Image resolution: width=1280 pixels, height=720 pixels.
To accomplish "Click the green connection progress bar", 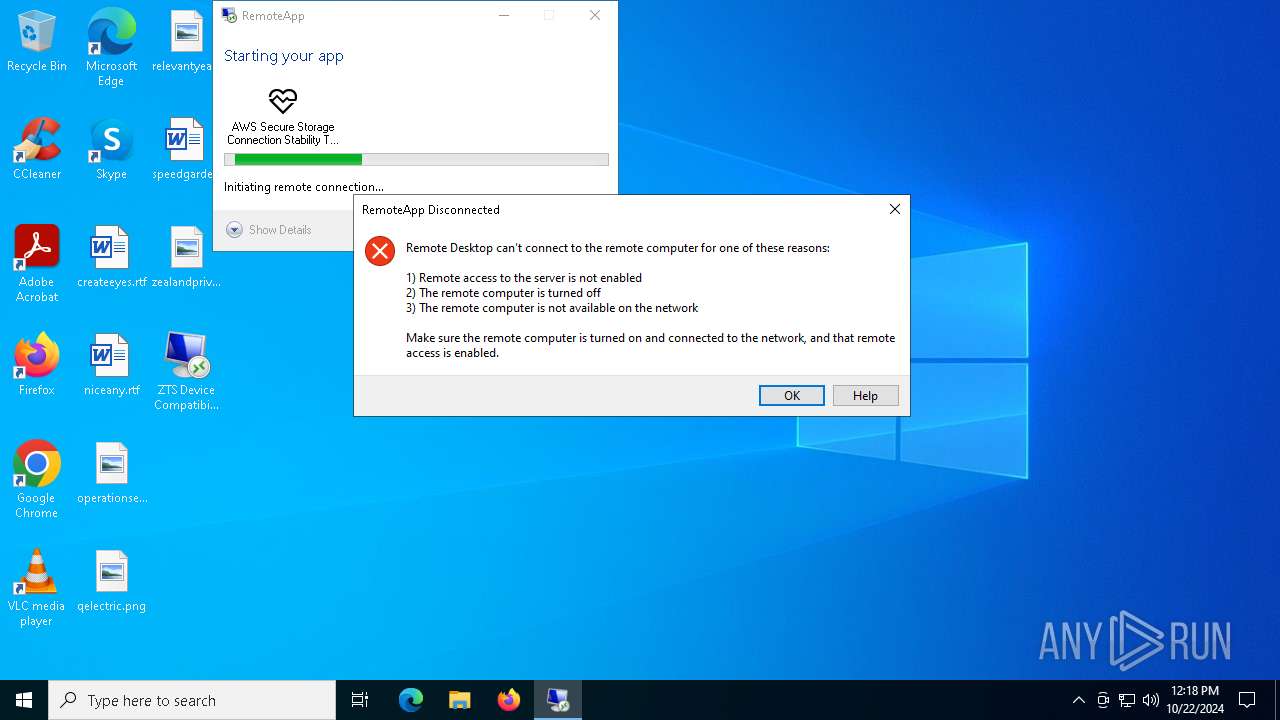I will [x=416, y=159].
